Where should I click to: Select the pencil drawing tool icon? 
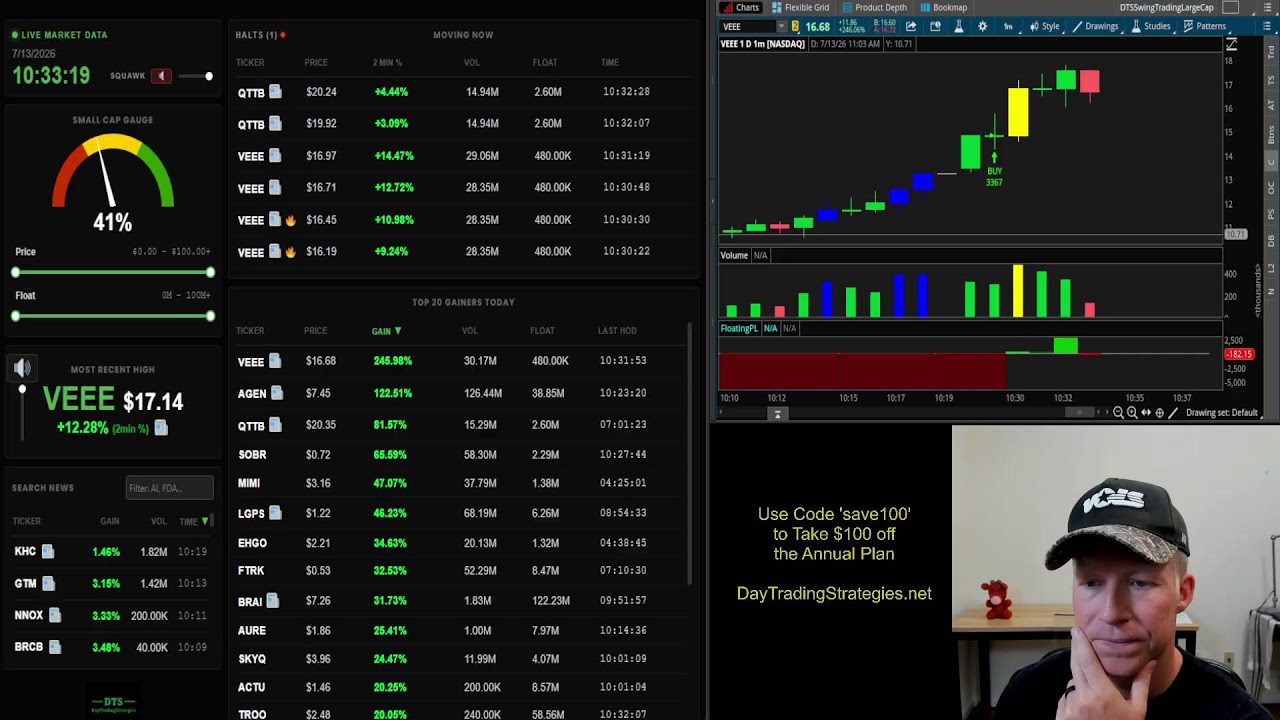[x=1173, y=412]
